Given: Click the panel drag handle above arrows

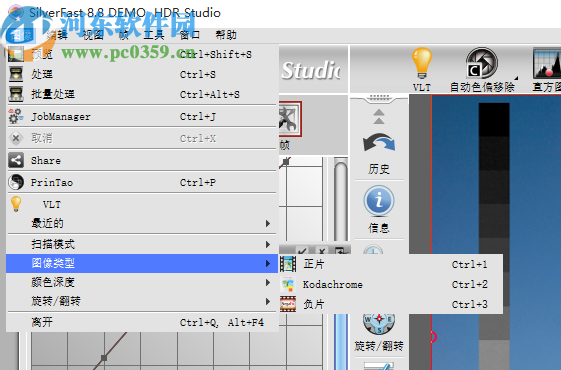Looking at the screenshot, I should pos(379,97).
